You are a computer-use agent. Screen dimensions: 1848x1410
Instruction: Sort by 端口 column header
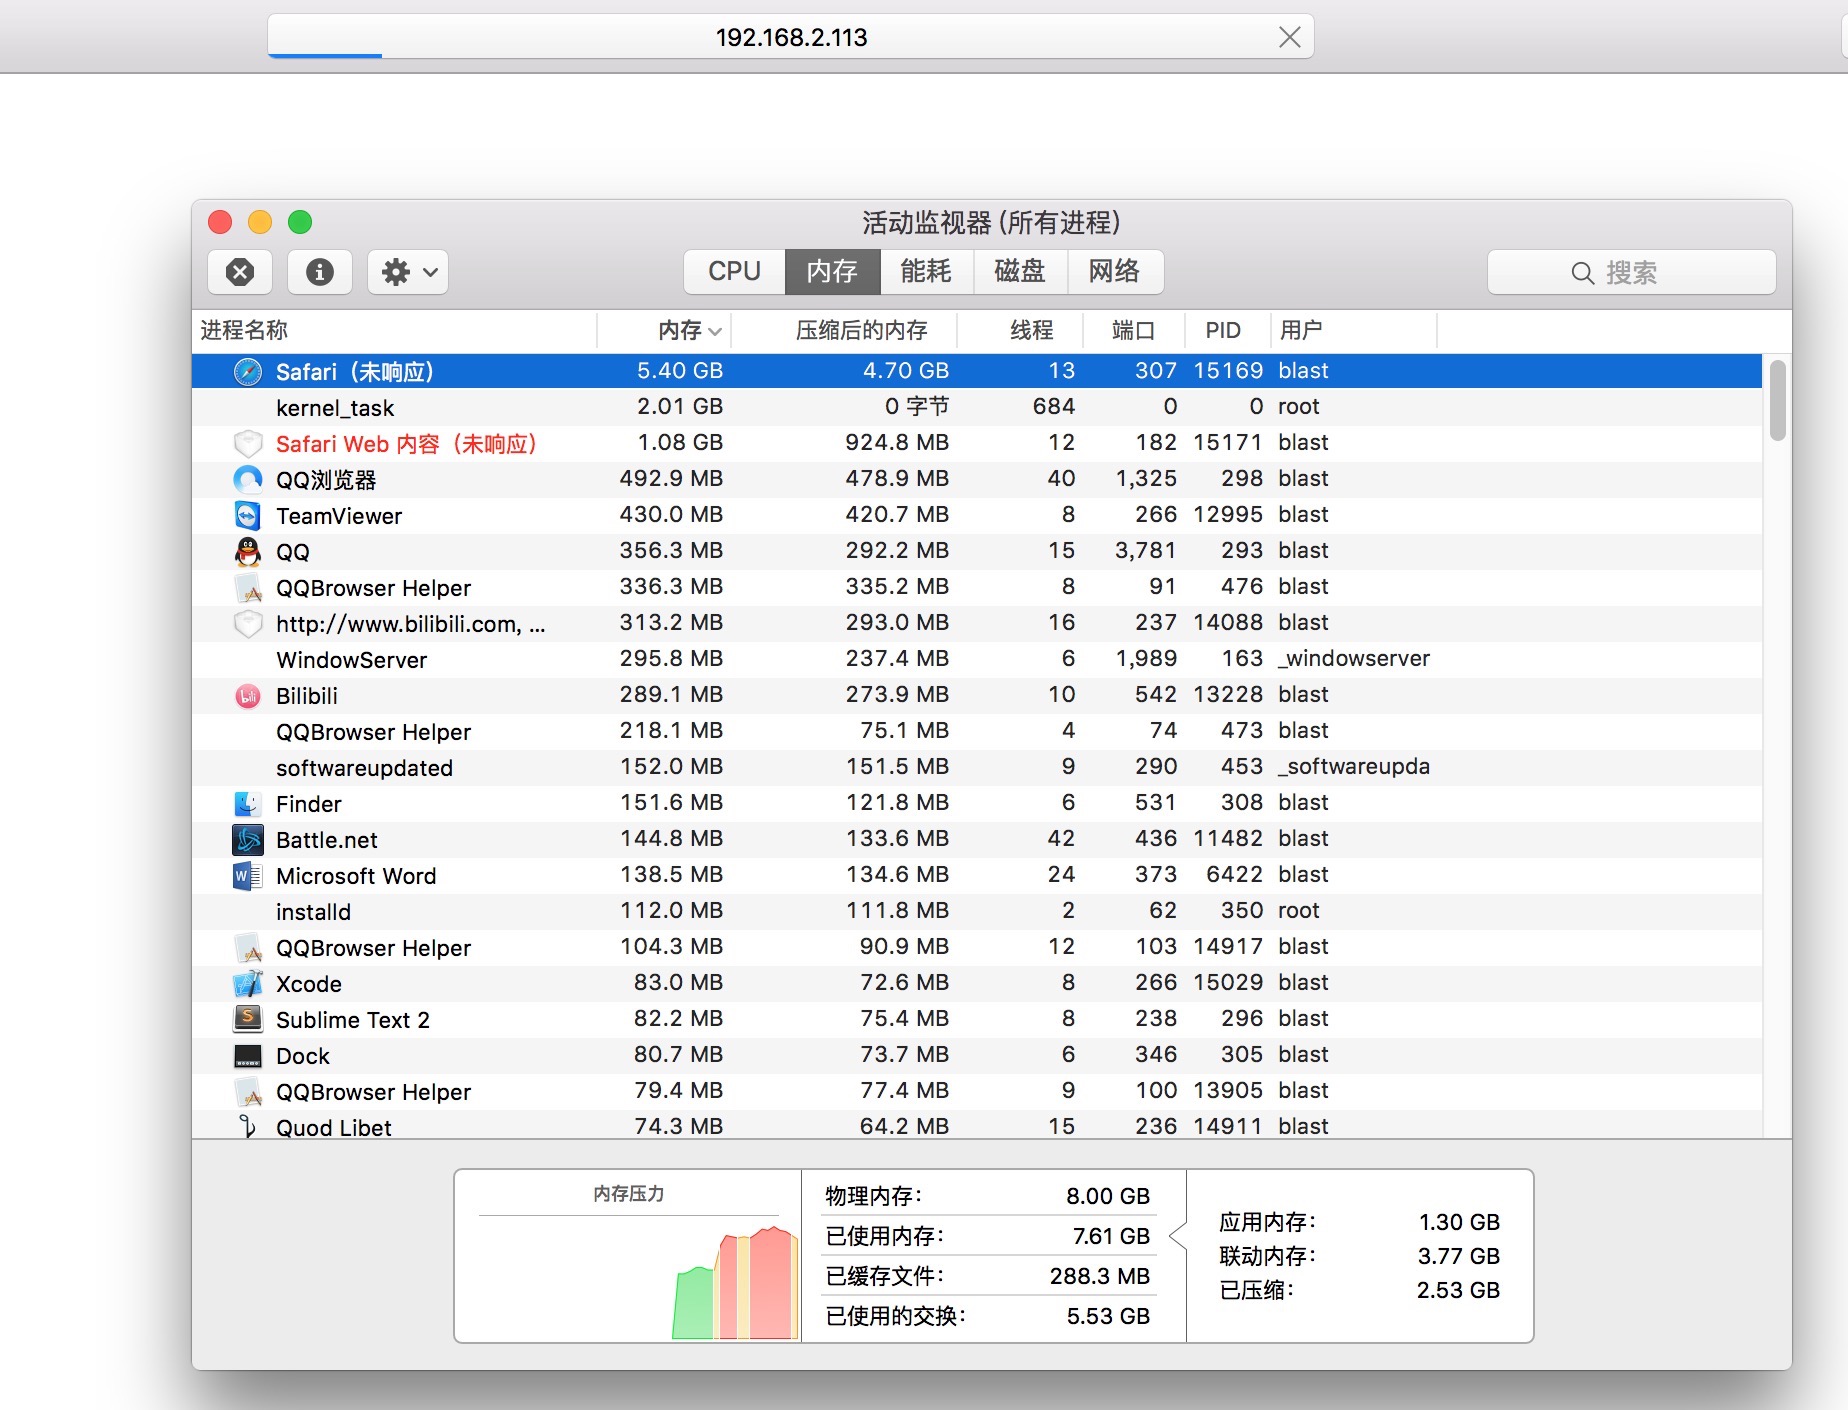click(x=1134, y=330)
